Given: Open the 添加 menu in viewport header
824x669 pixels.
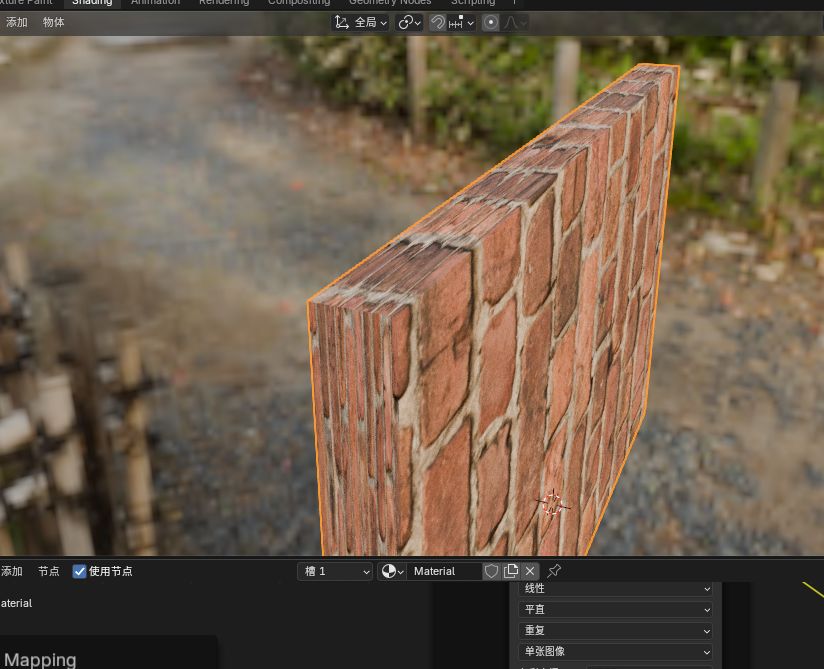Looking at the screenshot, I should [16, 22].
